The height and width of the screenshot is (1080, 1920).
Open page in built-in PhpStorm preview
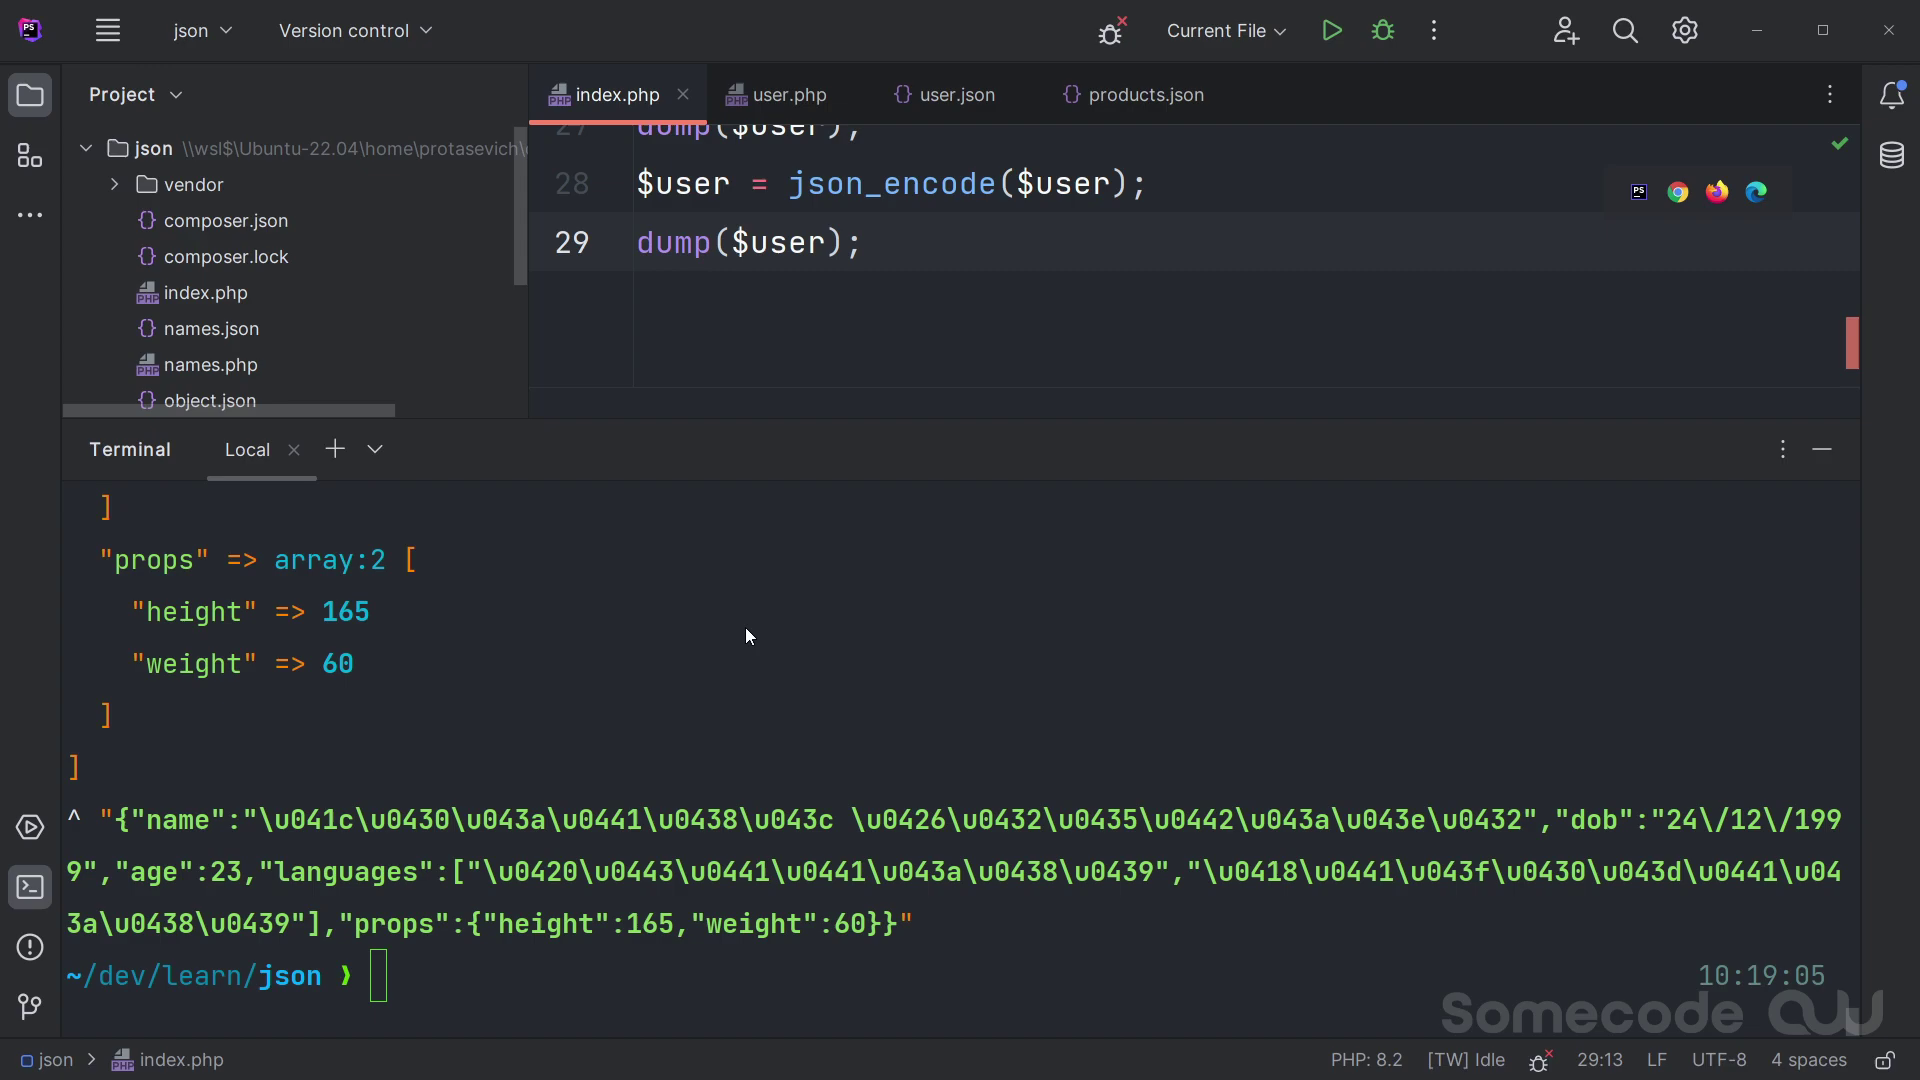pos(1639,192)
